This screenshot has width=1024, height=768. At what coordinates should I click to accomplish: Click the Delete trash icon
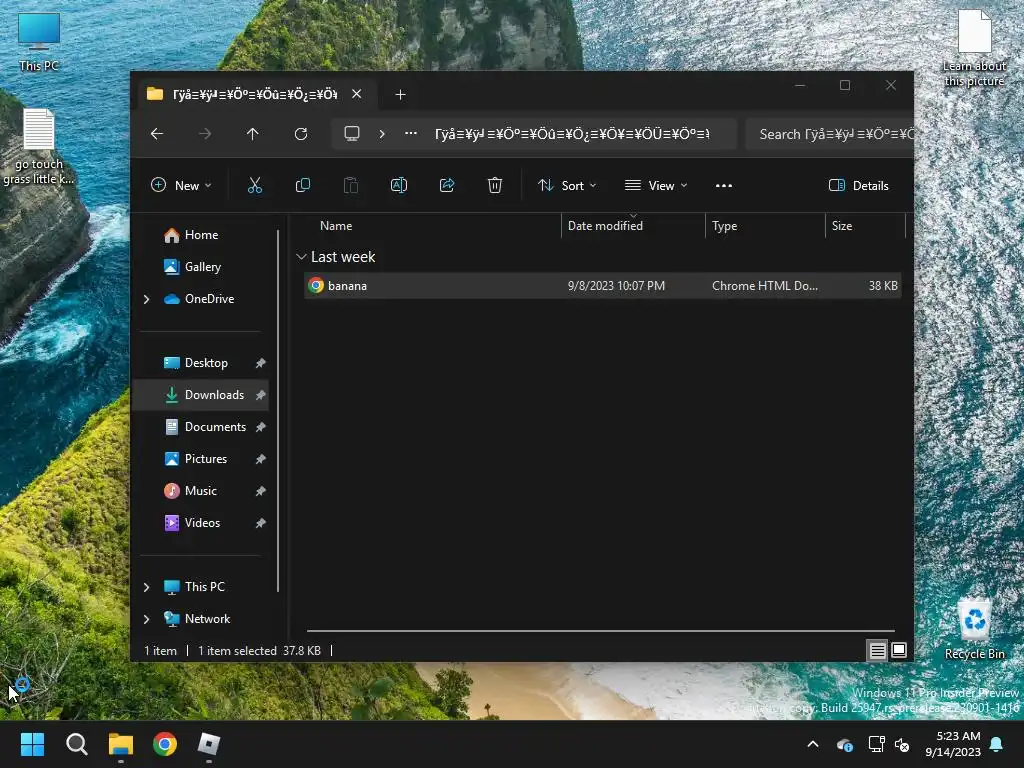click(495, 185)
